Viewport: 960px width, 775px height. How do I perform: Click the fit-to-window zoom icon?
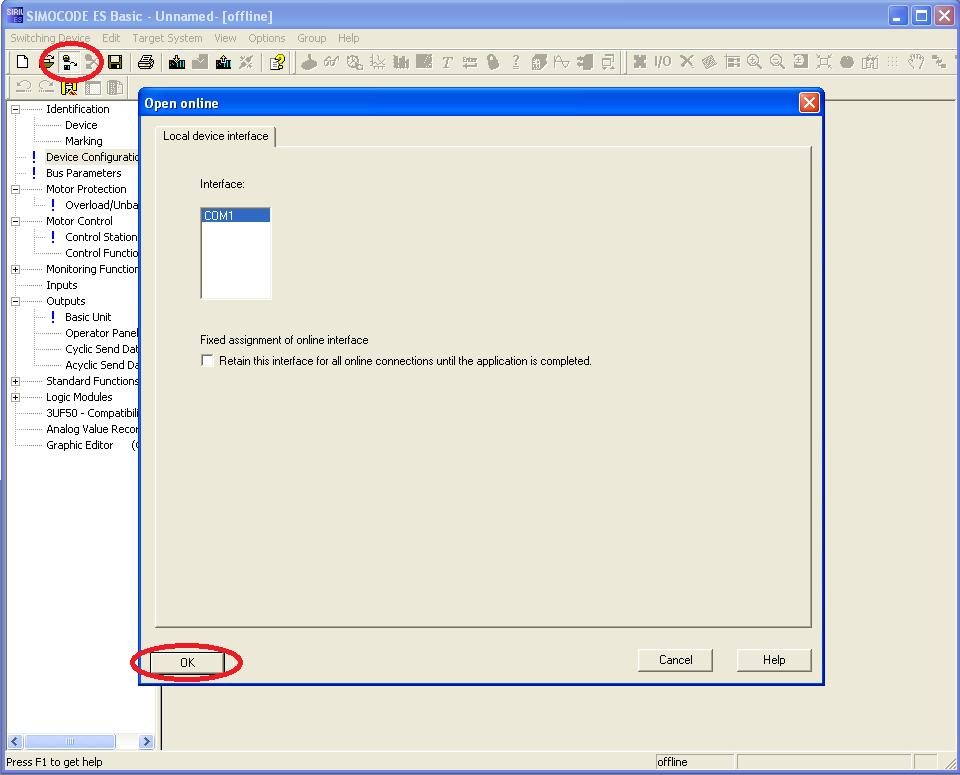coord(823,62)
